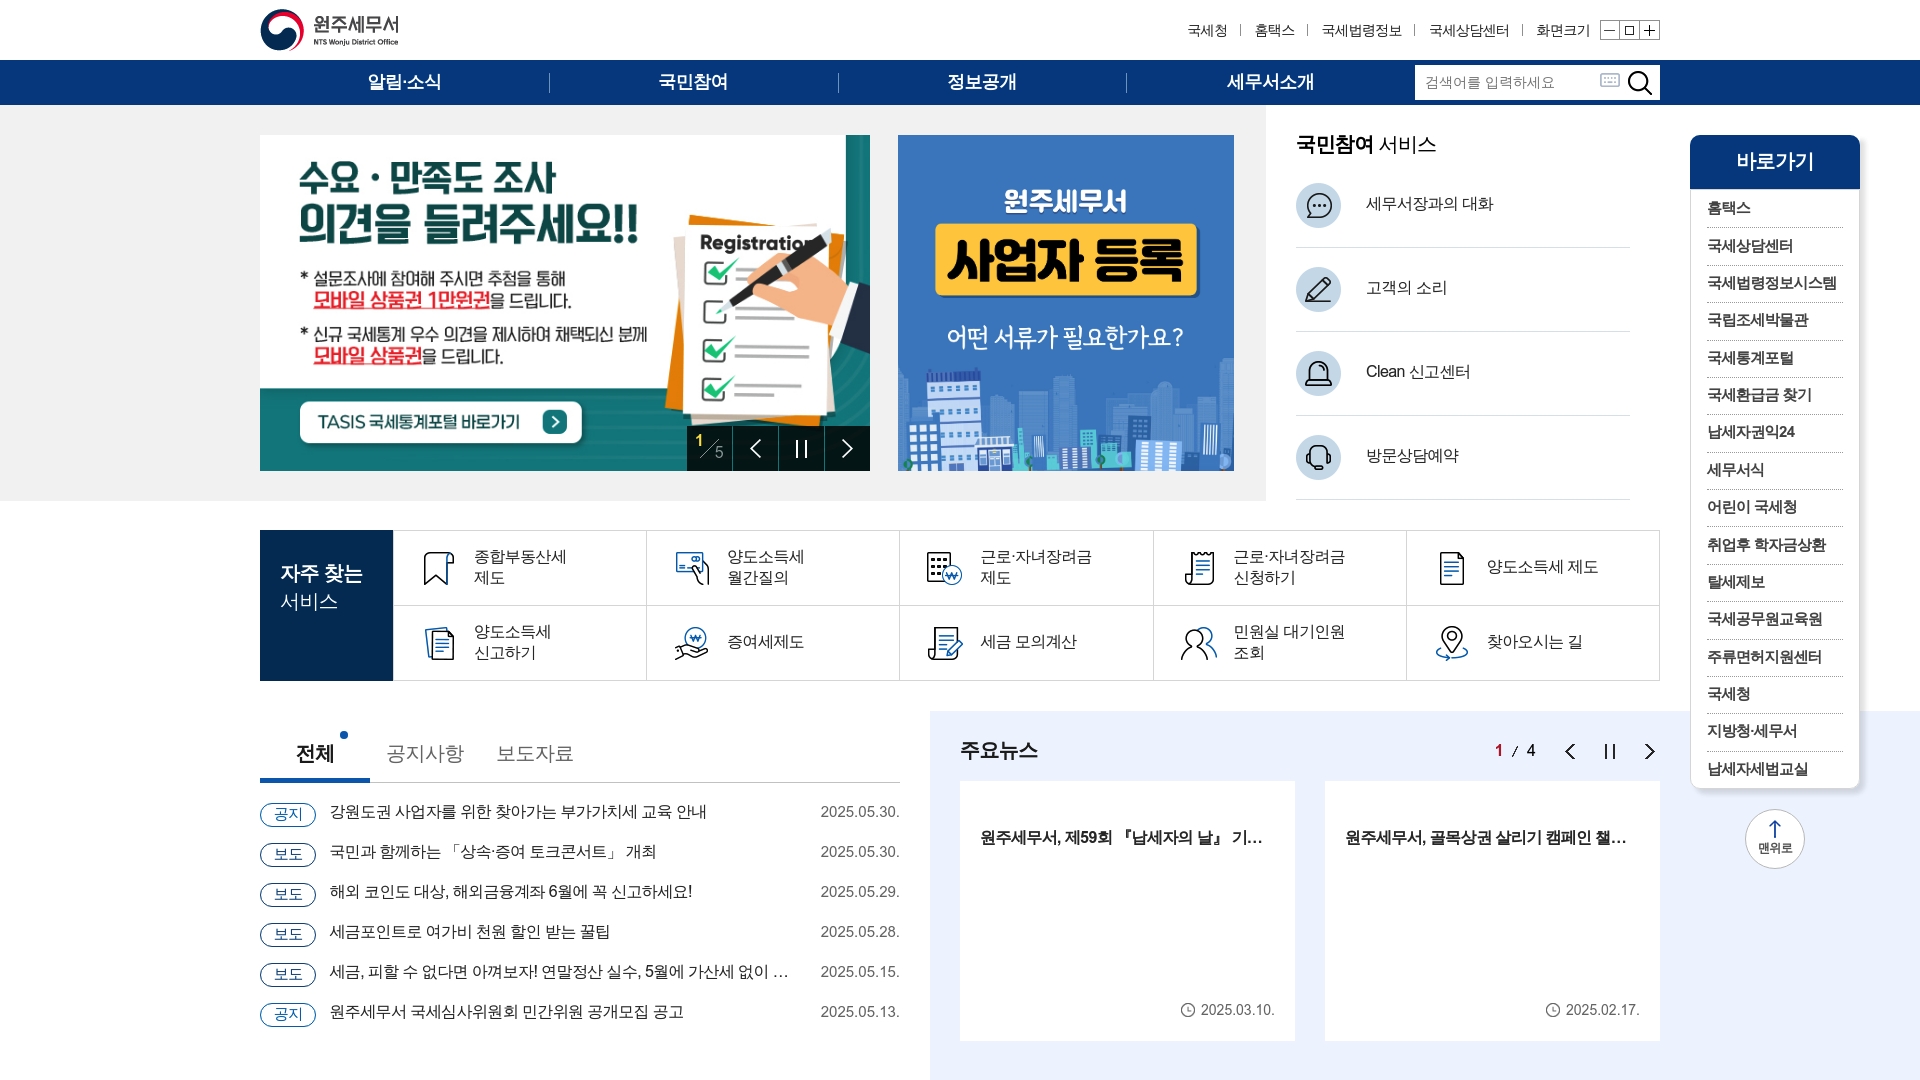Go to next banner slide
Screen dimensions: 1920x1080
(847, 448)
